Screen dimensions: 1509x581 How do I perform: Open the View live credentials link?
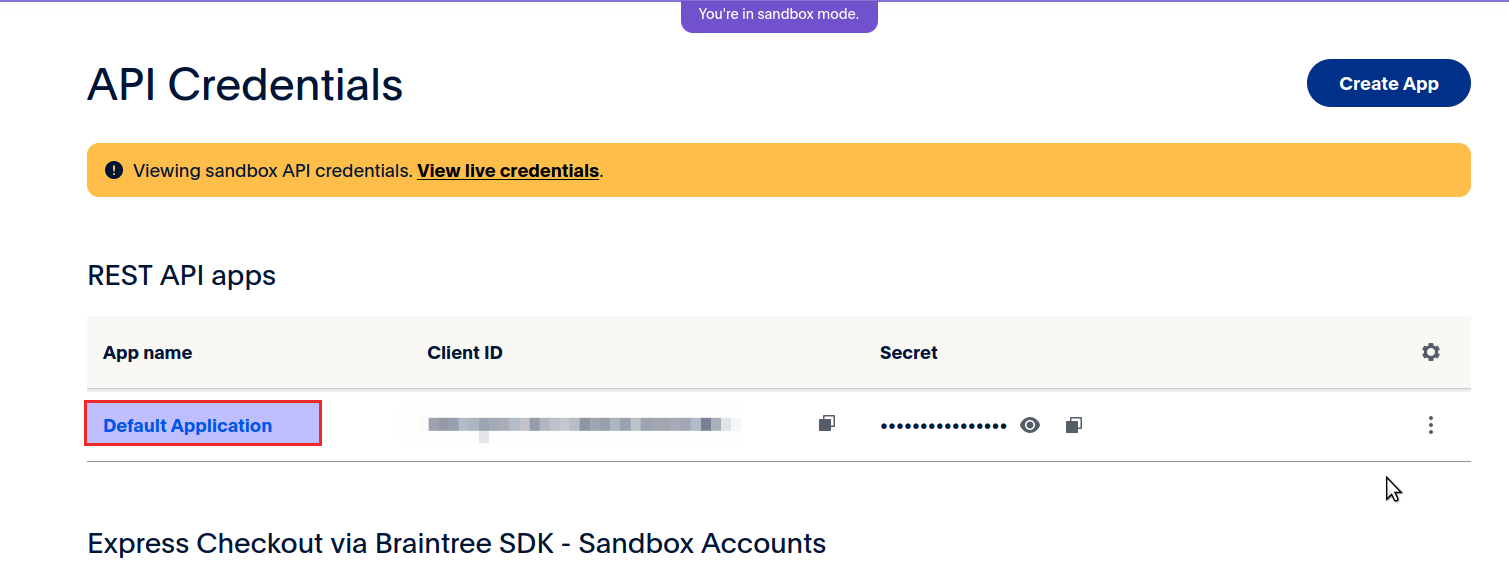(x=508, y=171)
